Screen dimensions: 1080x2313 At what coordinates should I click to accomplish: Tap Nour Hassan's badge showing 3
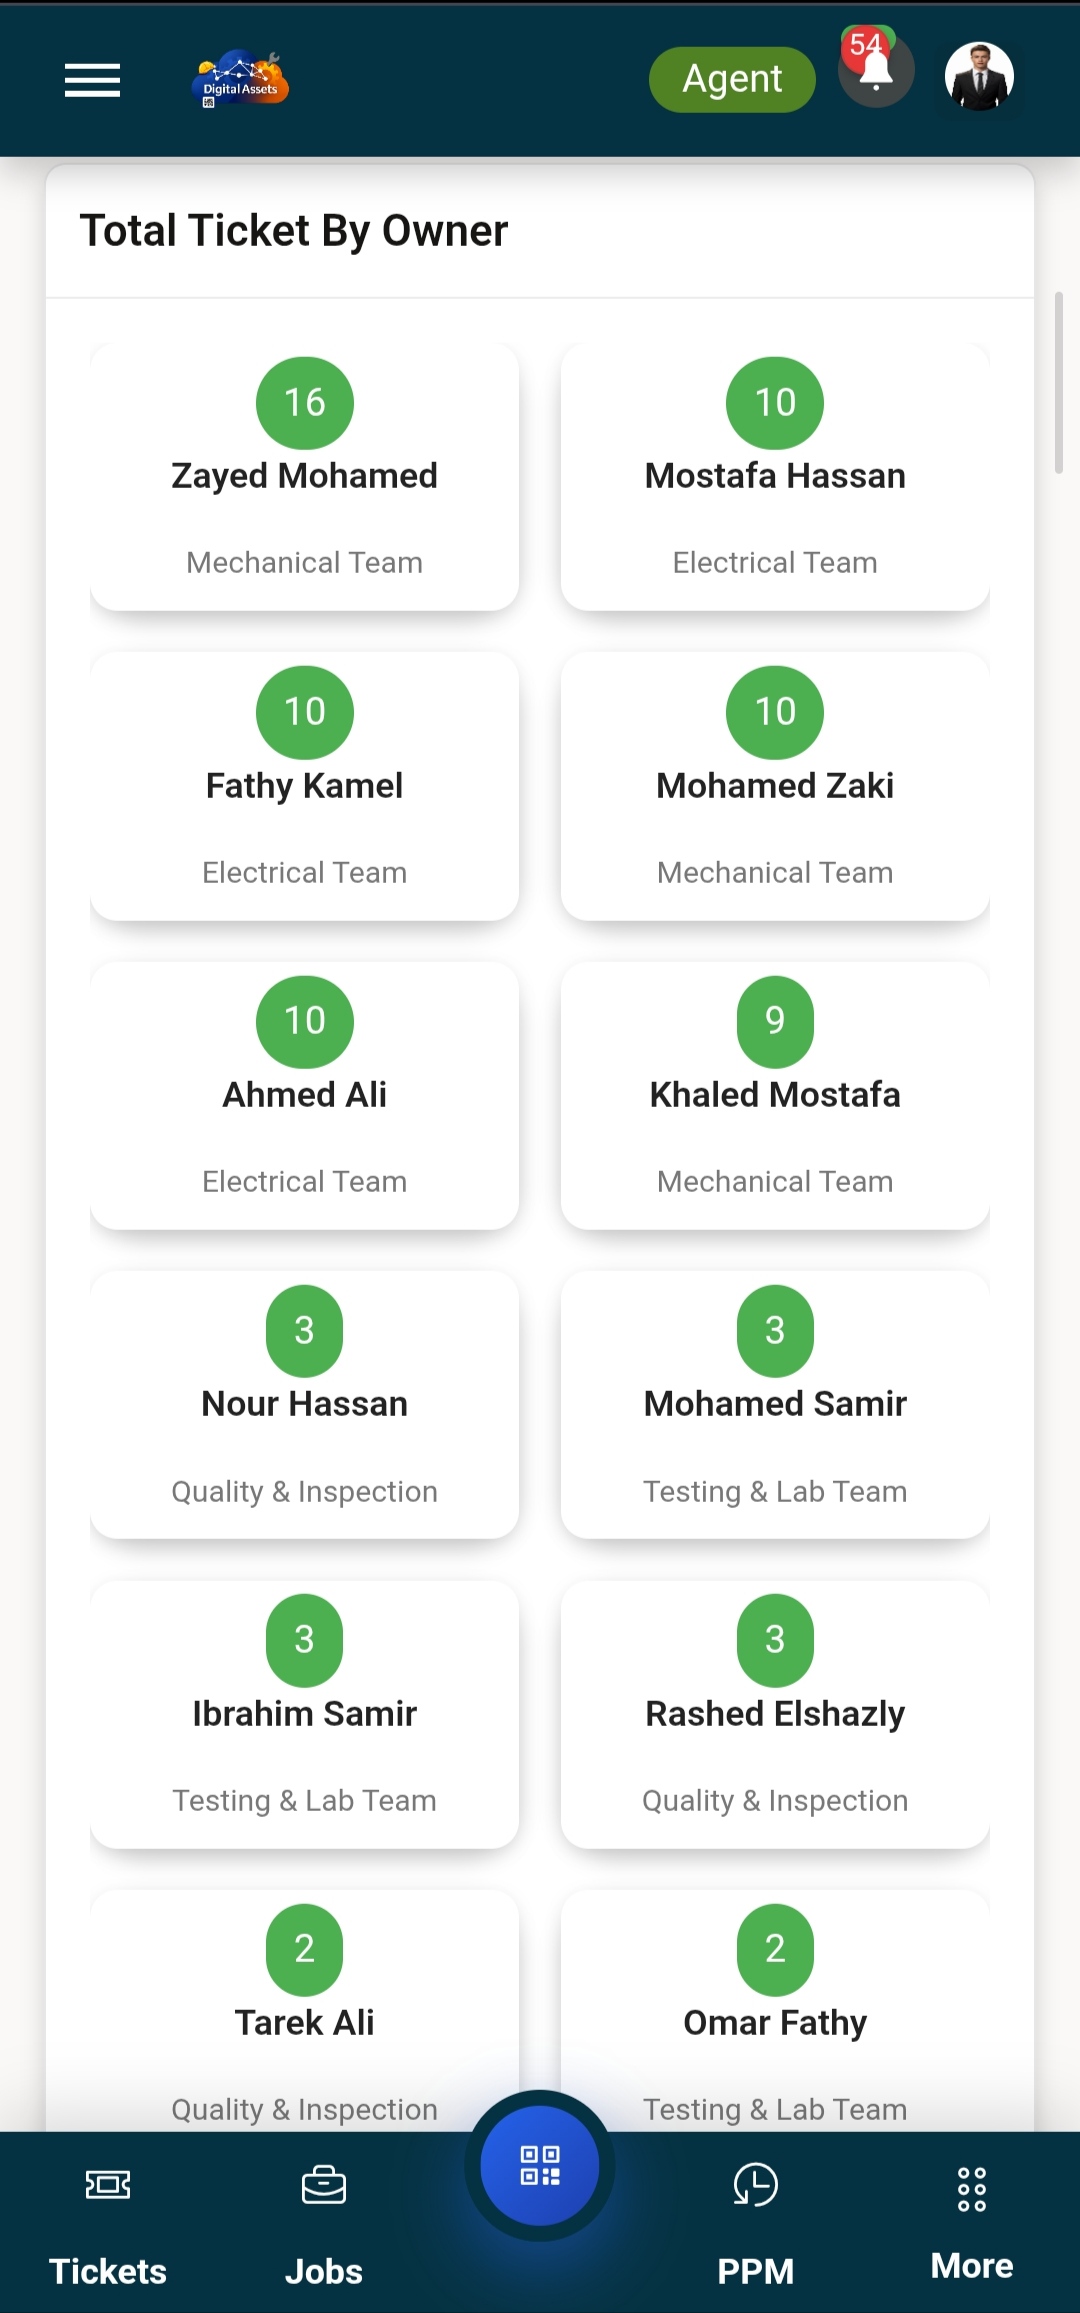pyautogui.click(x=305, y=1330)
